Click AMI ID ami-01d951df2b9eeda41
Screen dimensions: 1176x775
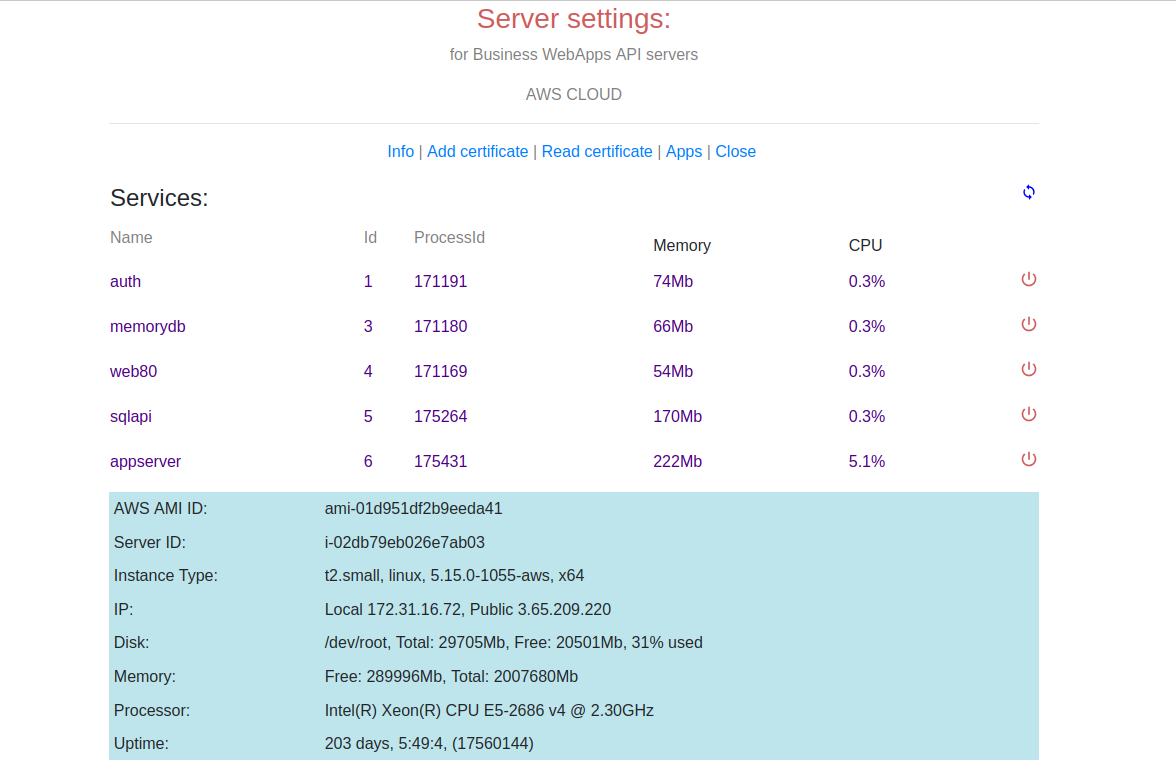tap(413, 509)
